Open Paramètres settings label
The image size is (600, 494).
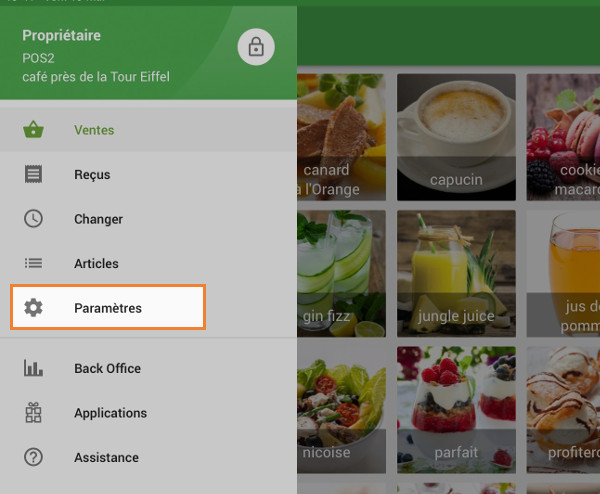(108, 308)
